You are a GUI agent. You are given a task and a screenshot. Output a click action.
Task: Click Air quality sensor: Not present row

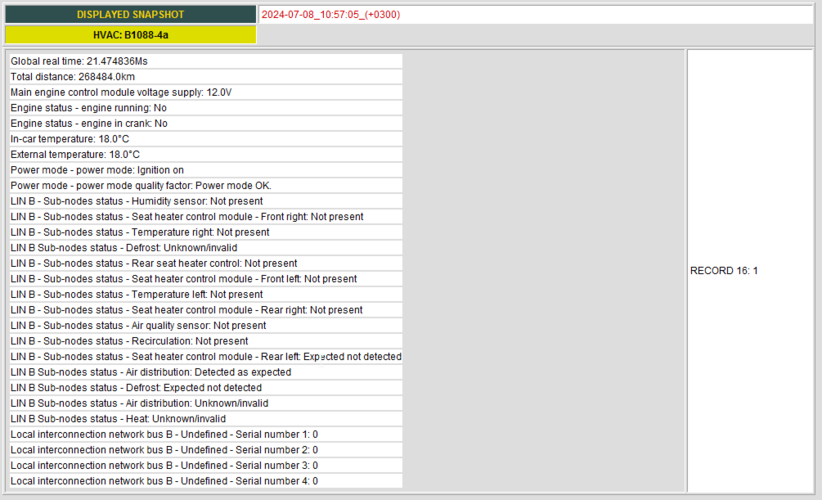206,325
